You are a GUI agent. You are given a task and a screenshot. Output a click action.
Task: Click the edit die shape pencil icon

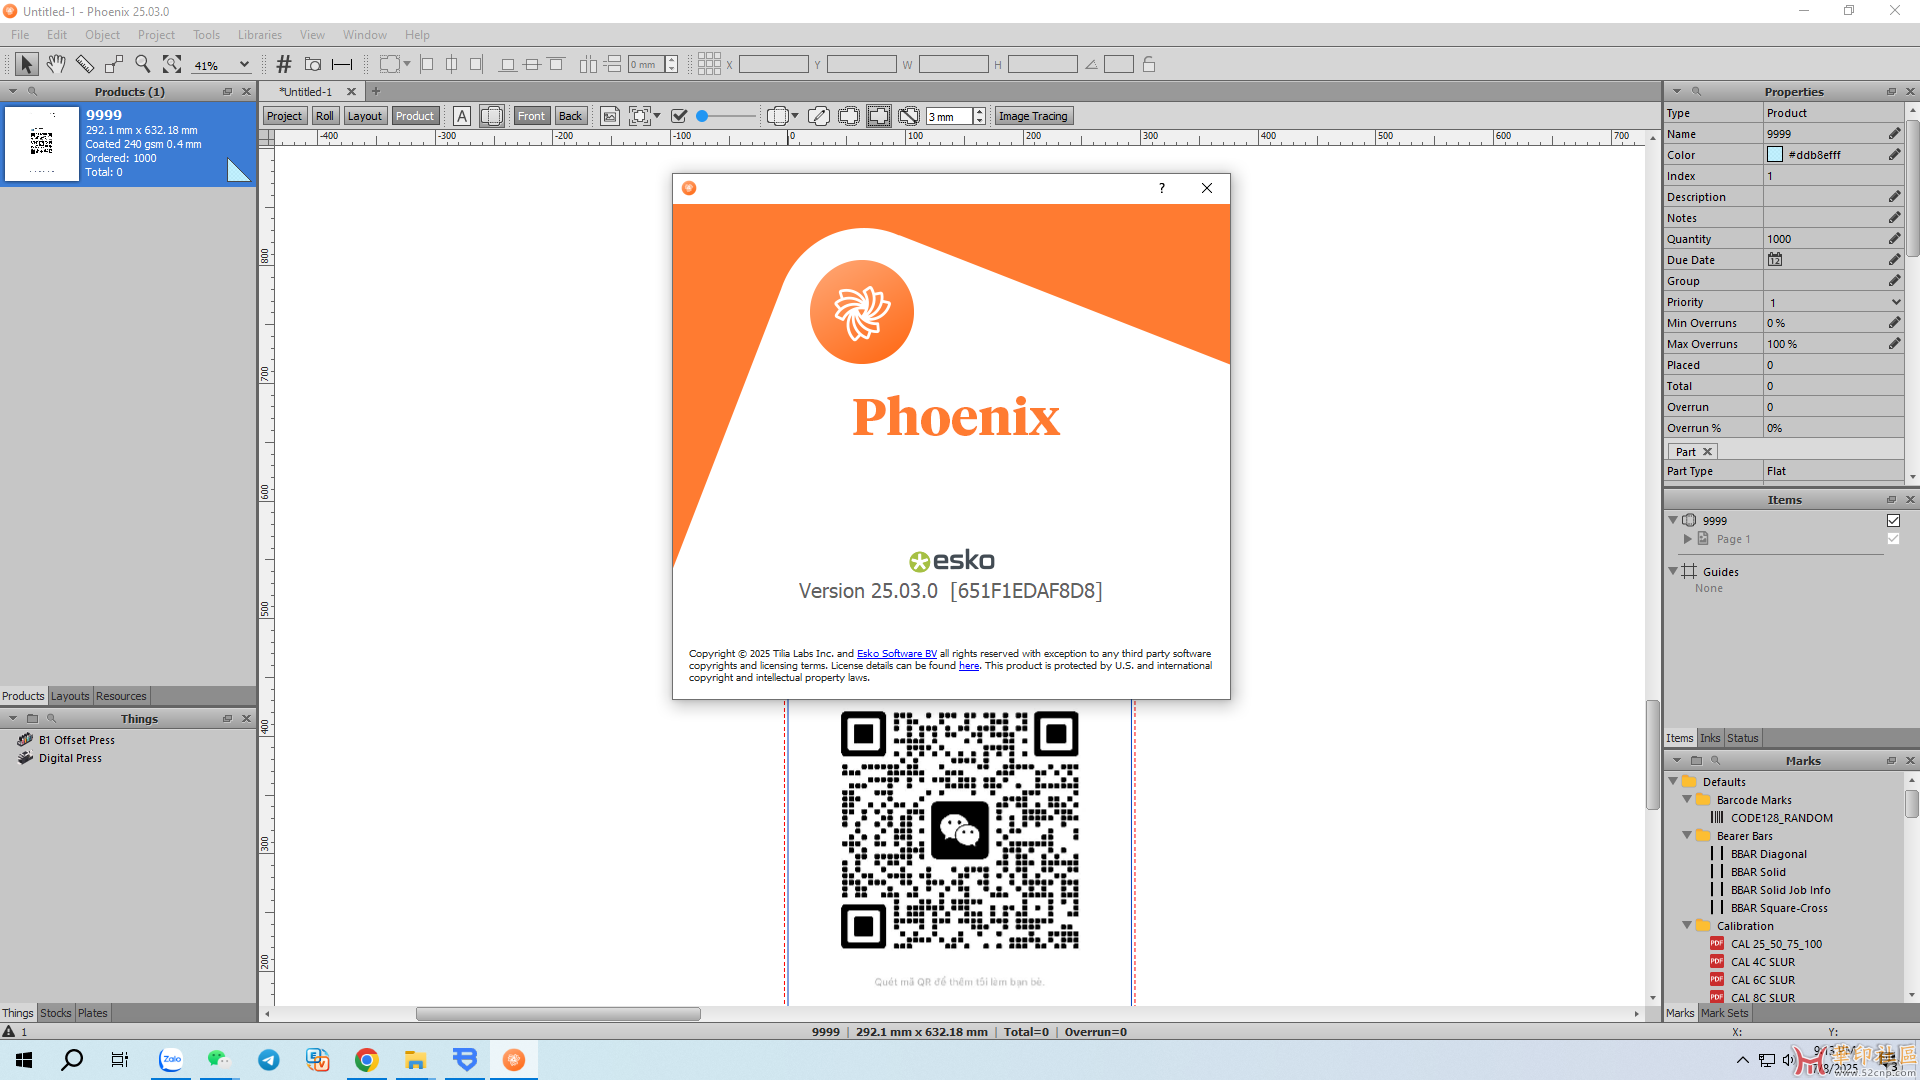click(x=819, y=116)
